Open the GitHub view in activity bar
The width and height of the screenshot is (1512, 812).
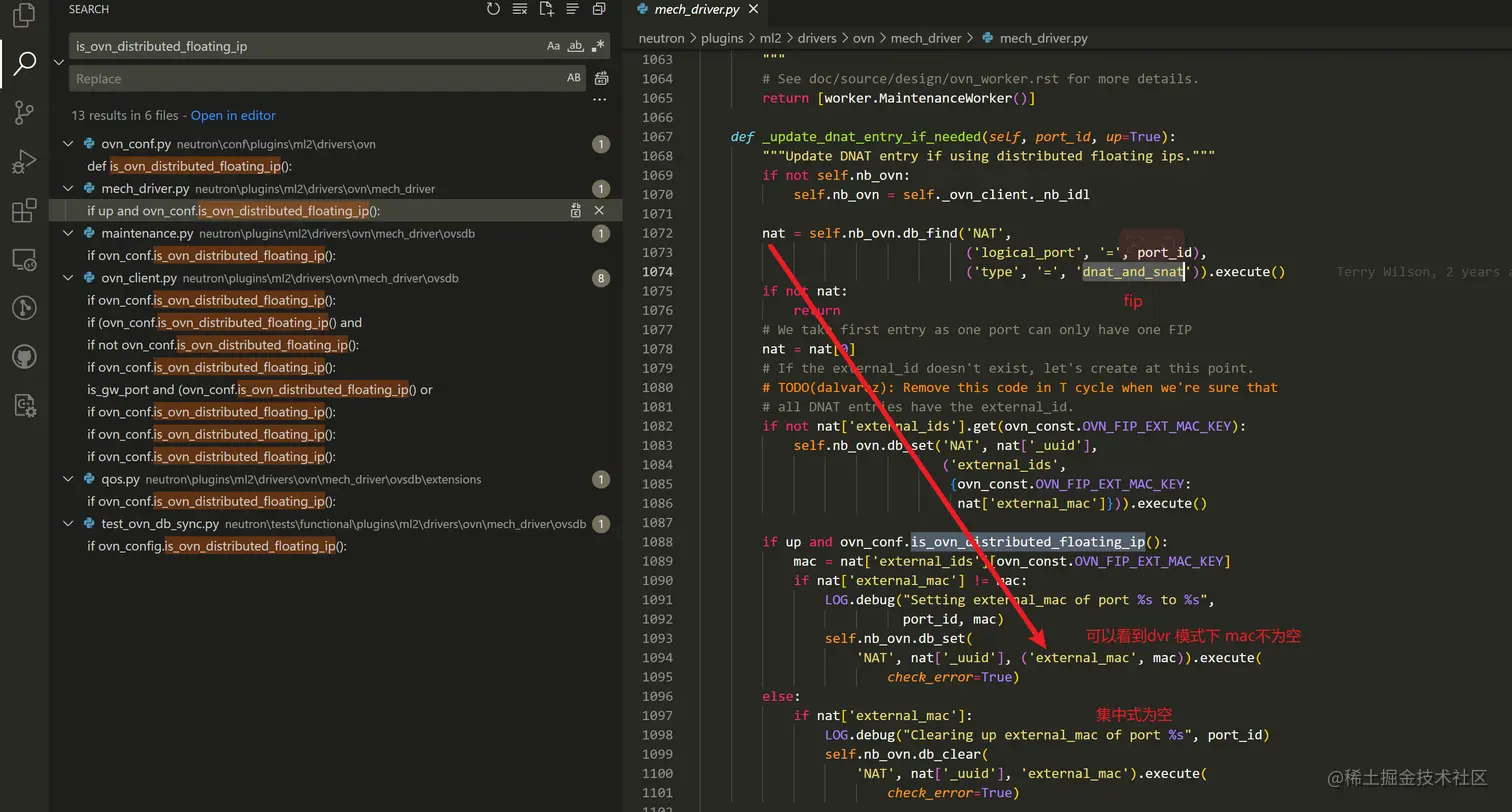(x=24, y=356)
